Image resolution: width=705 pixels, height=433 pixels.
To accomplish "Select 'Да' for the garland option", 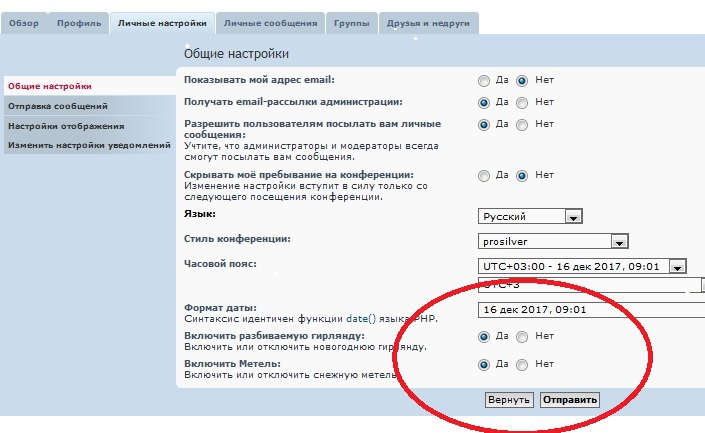I will (x=484, y=337).
